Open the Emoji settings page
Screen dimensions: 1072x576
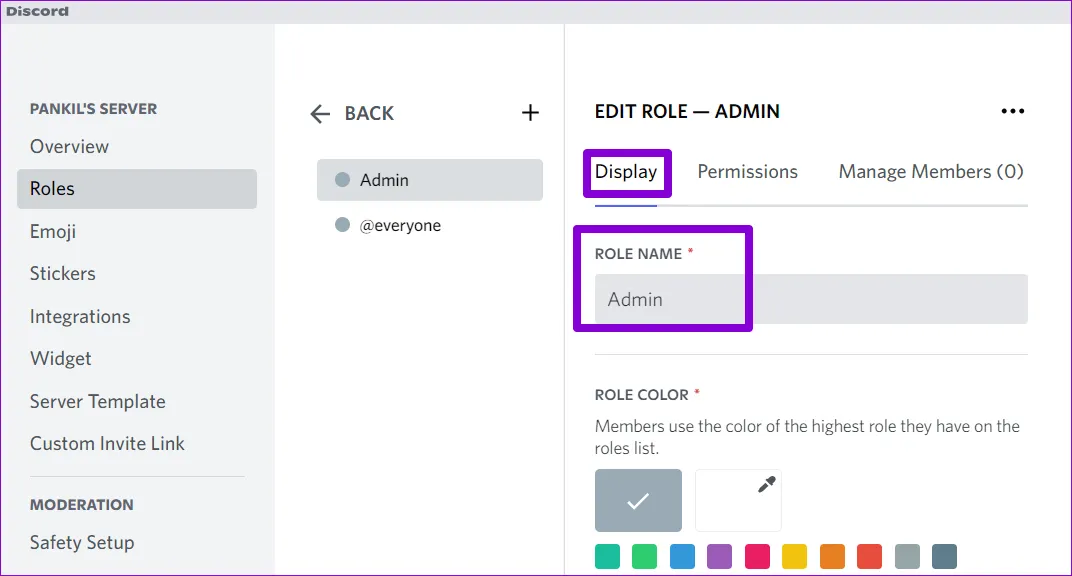pos(53,231)
